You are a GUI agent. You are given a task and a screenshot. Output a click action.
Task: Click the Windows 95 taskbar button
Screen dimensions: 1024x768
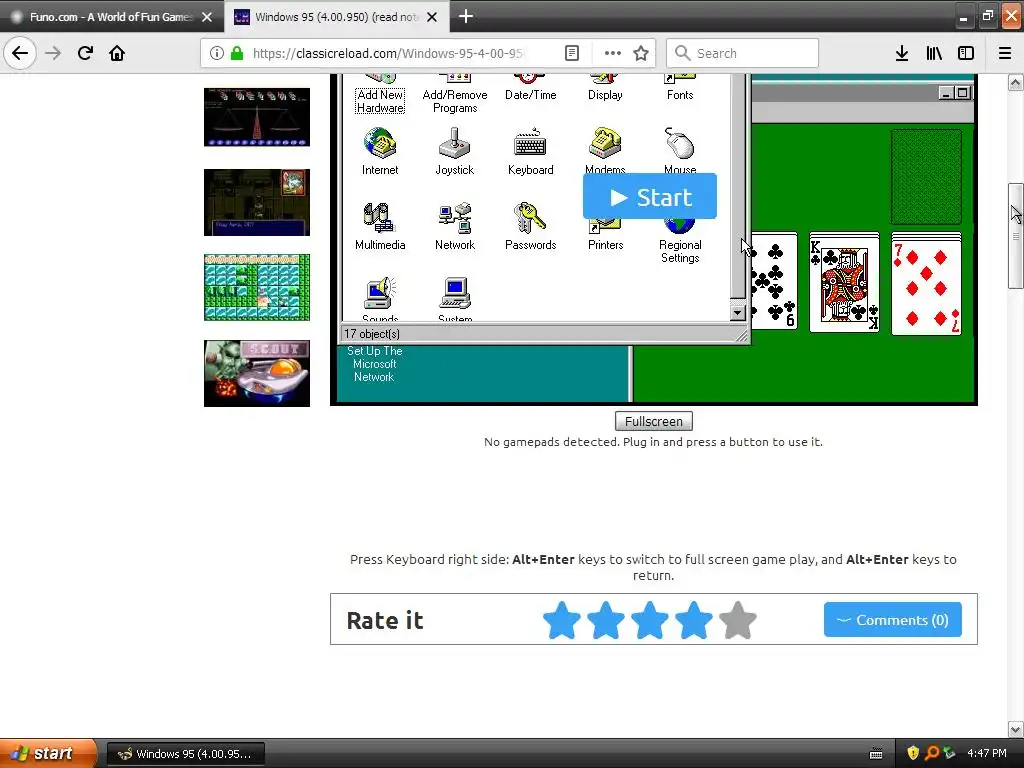[185, 754]
